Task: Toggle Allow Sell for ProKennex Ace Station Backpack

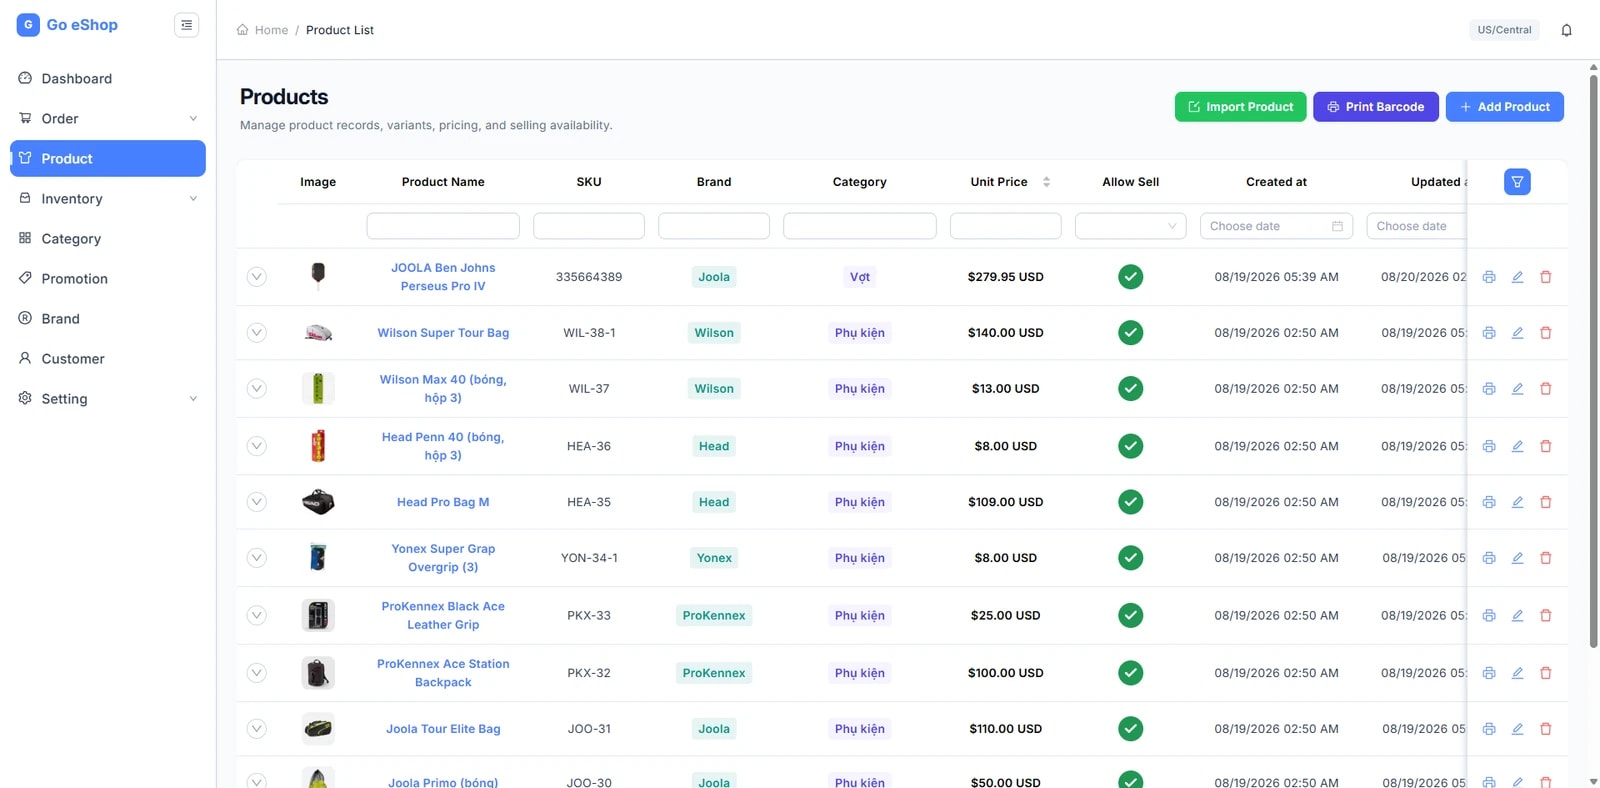Action: [1131, 673]
